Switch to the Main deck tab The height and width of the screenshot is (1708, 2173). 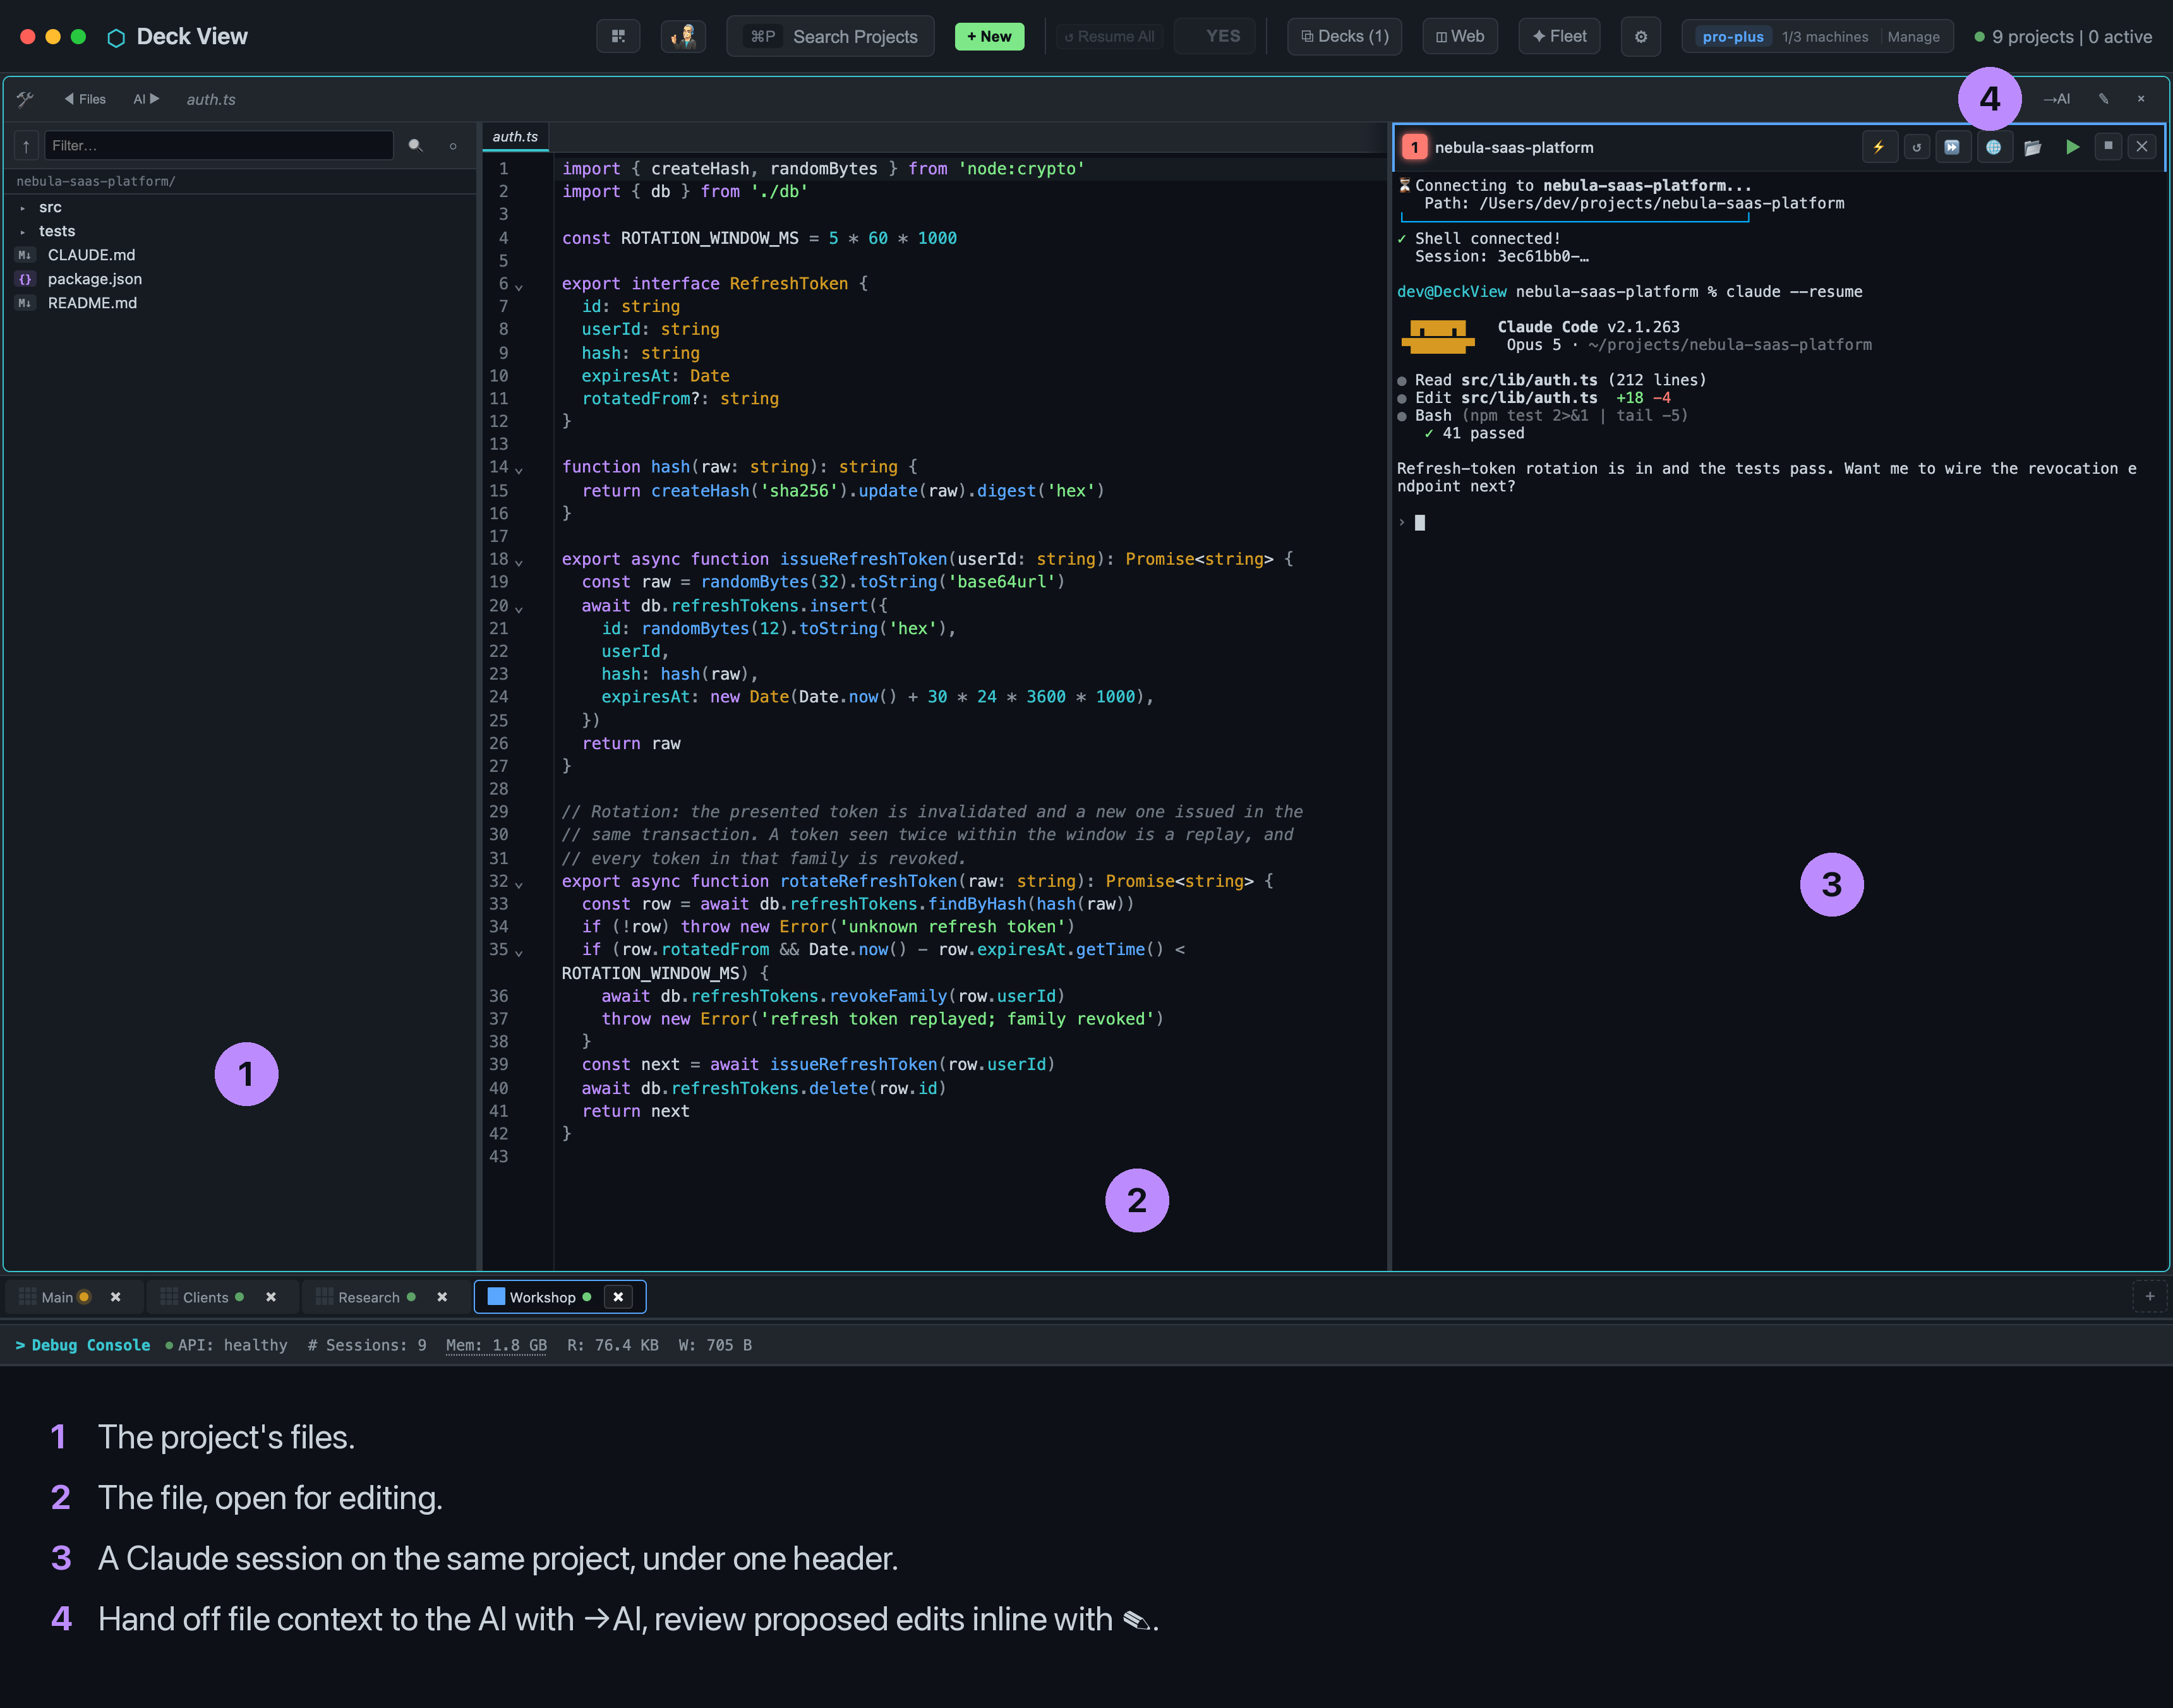[x=56, y=1297]
